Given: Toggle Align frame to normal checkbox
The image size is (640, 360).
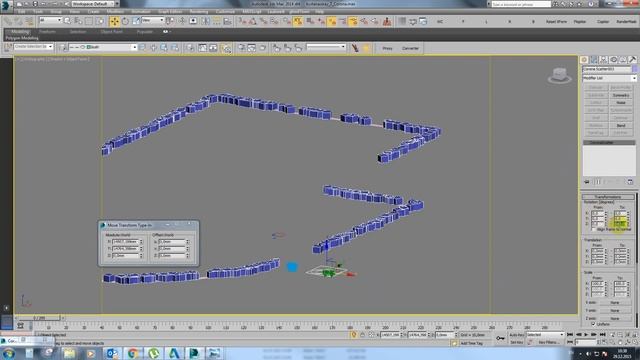Looking at the screenshot, I should tap(594, 230).
